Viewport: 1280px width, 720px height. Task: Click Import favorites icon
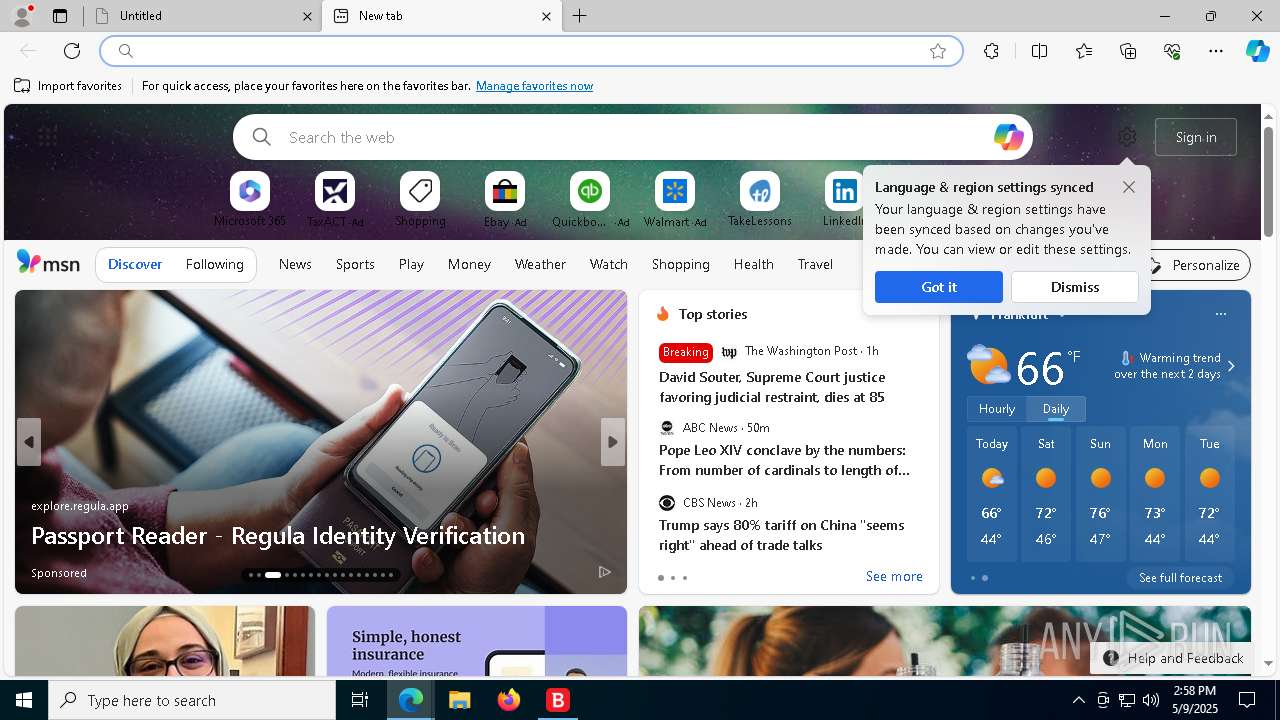[x=22, y=86]
